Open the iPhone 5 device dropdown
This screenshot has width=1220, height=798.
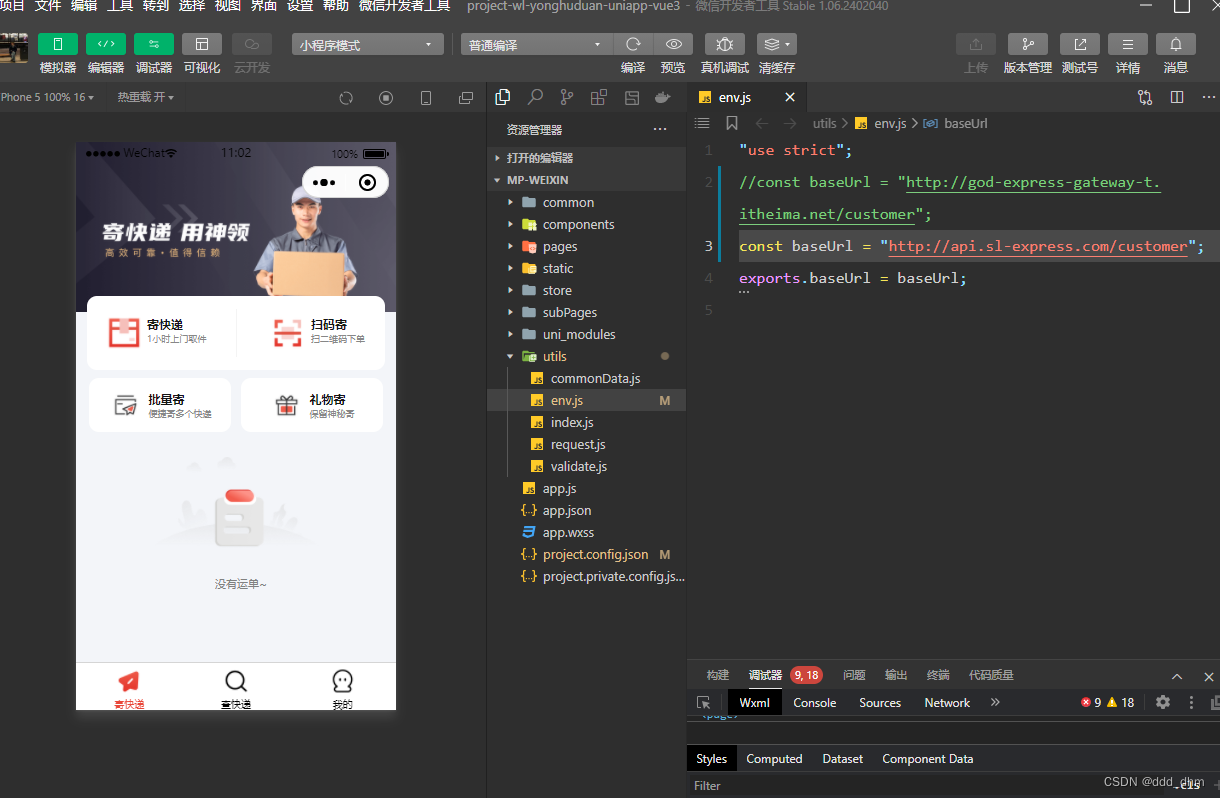(x=47, y=97)
